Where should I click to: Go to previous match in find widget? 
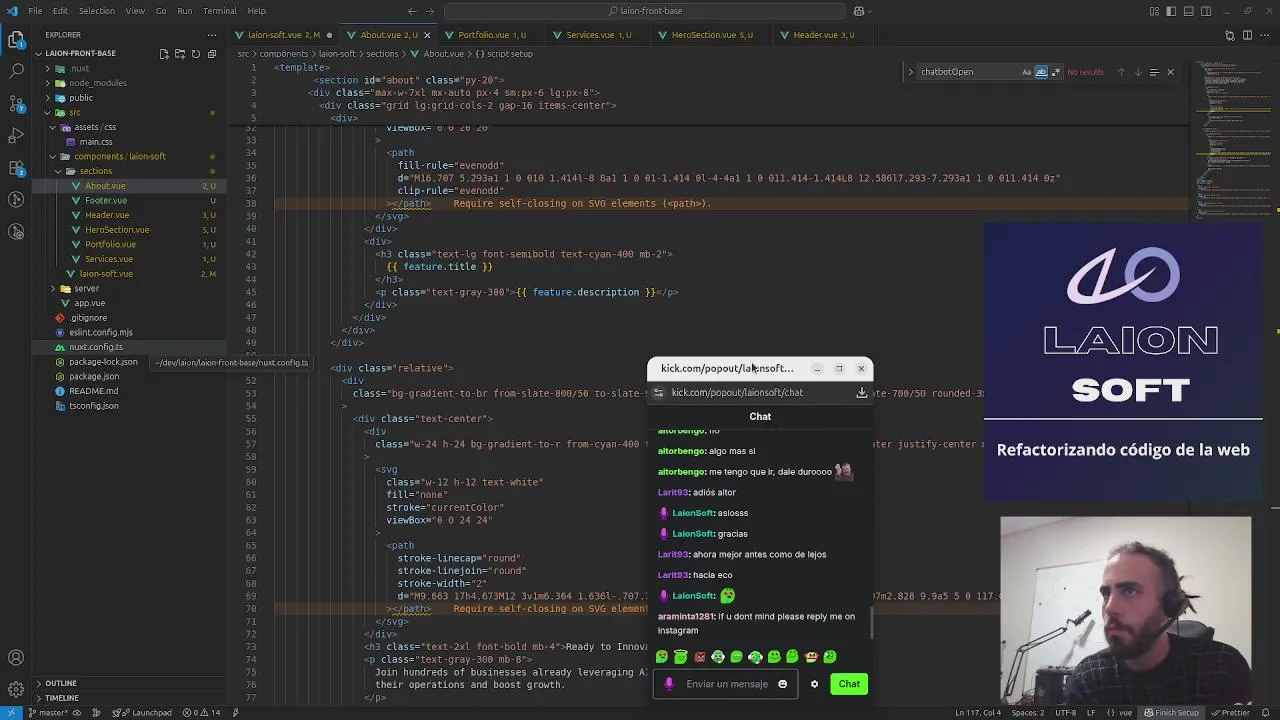coord(1121,72)
